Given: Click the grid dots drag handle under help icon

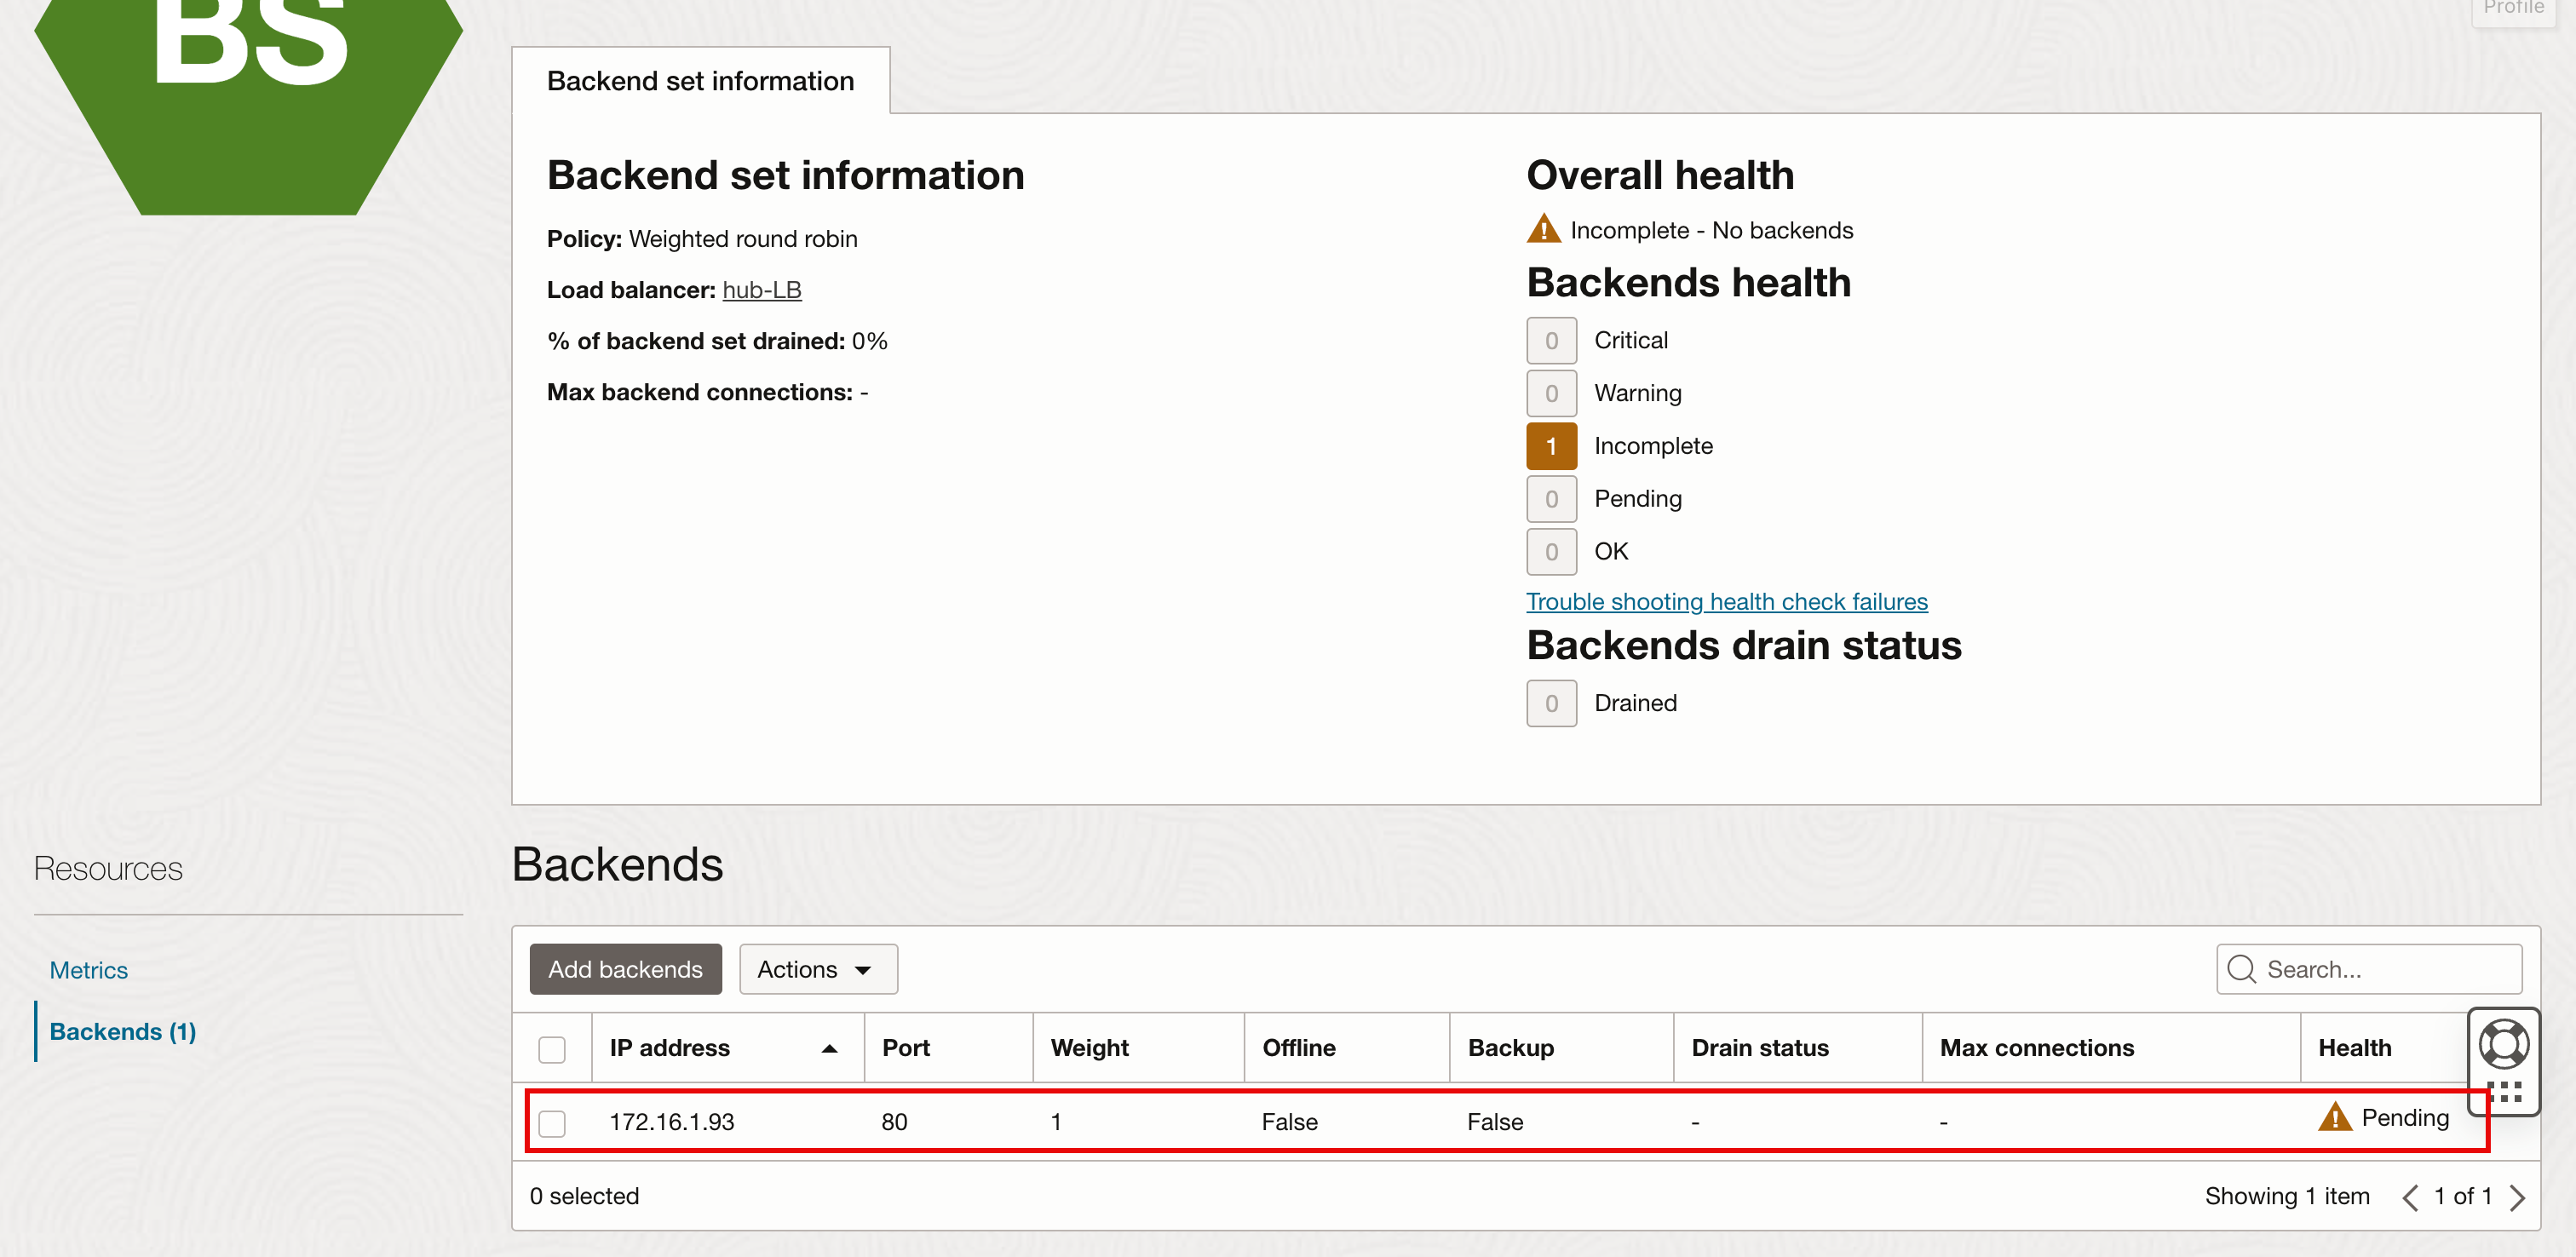Looking at the screenshot, I should pyautogui.click(x=2503, y=1091).
